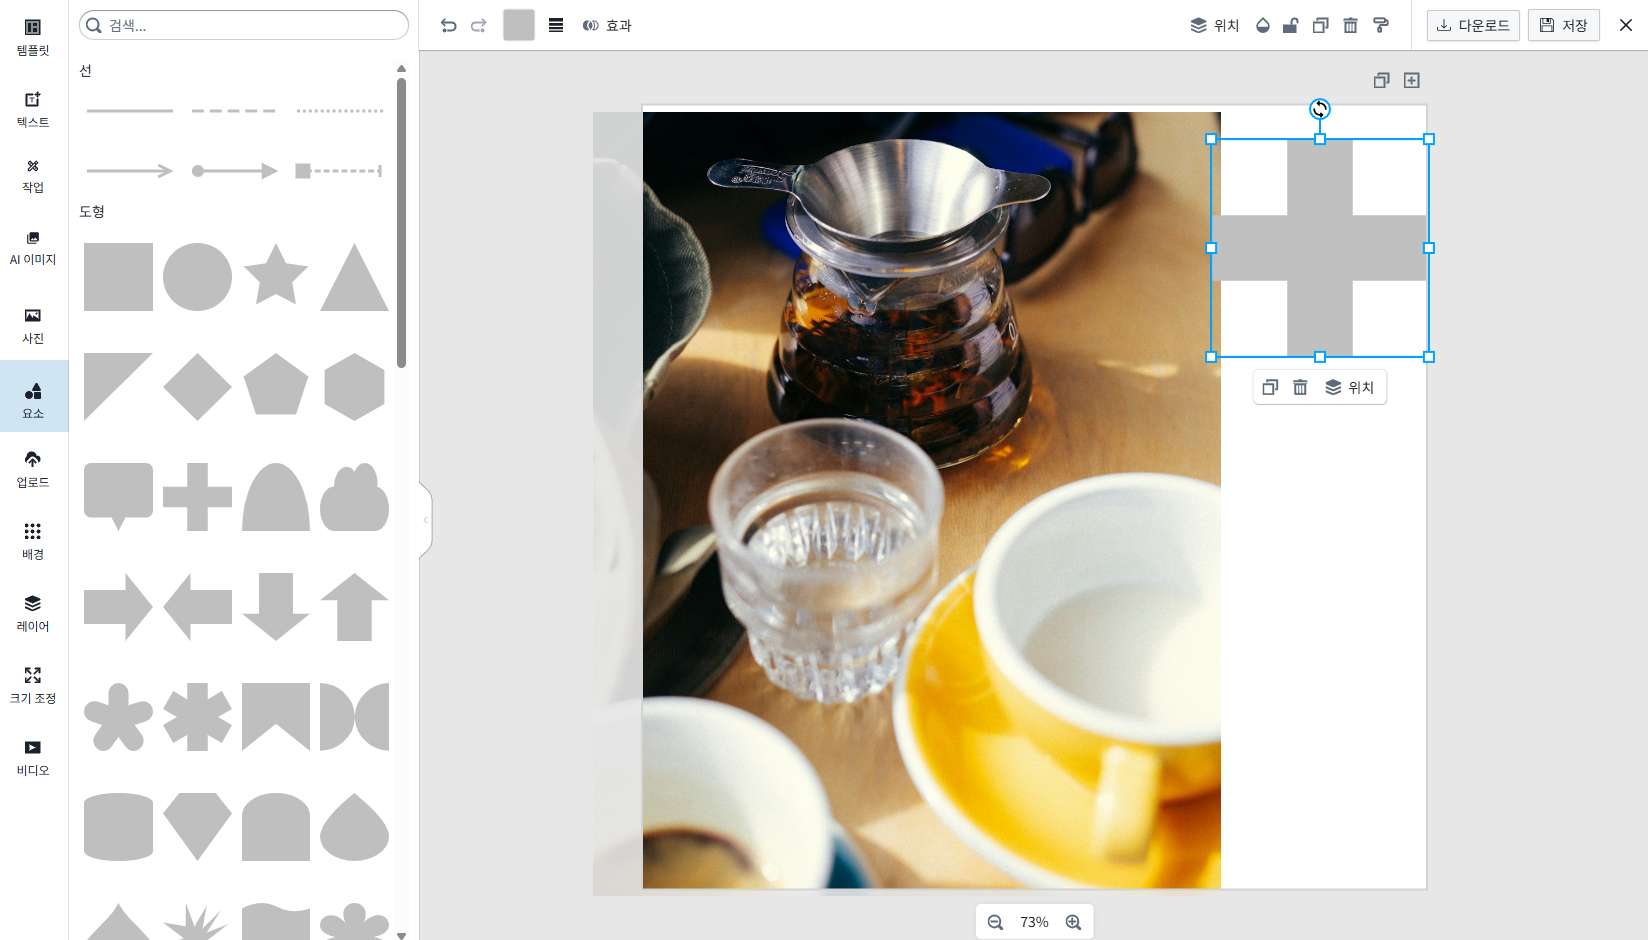
Task: Click the paint roller style copy icon
Action: click(x=1381, y=26)
